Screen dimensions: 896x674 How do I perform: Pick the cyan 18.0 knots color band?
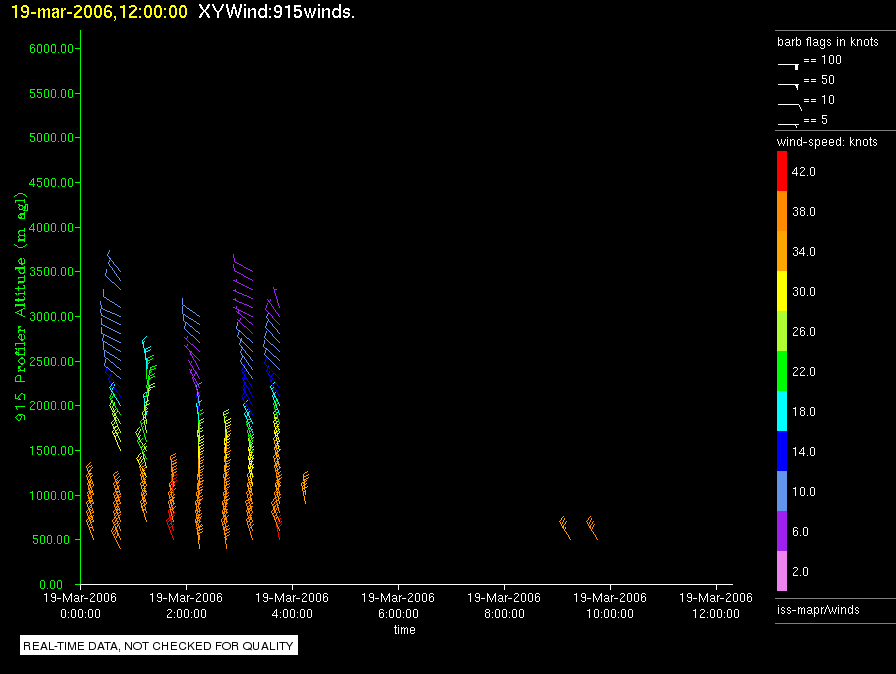782,411
